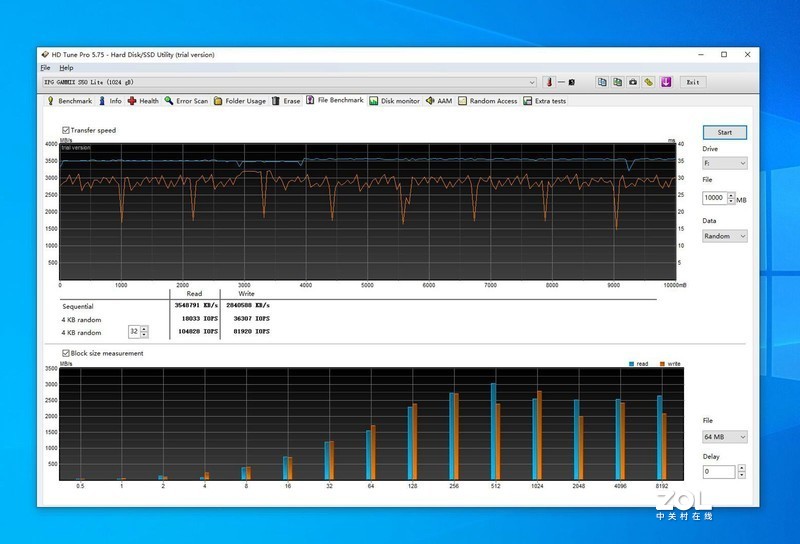Switch to the AAM tab
Image resolution: width=800 pixels, height=544 pixels.
[x=439, y=101]
